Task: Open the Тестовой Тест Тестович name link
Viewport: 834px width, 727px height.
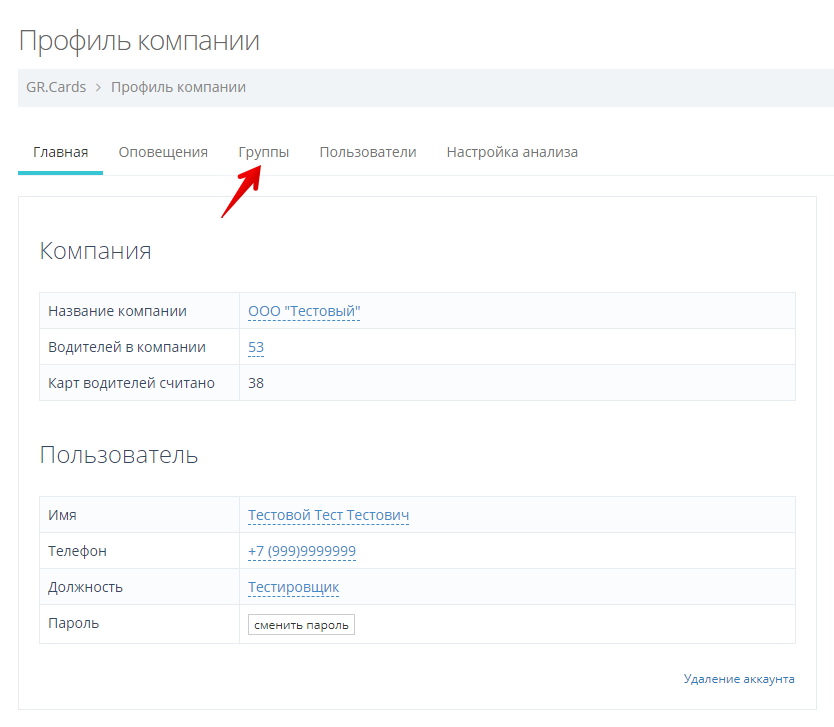Action: click(x=328, y=515)
